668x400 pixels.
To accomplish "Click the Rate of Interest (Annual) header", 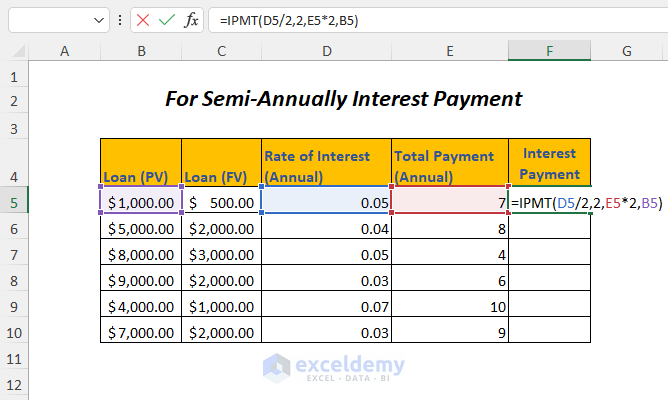I will (x=325, y=164).
